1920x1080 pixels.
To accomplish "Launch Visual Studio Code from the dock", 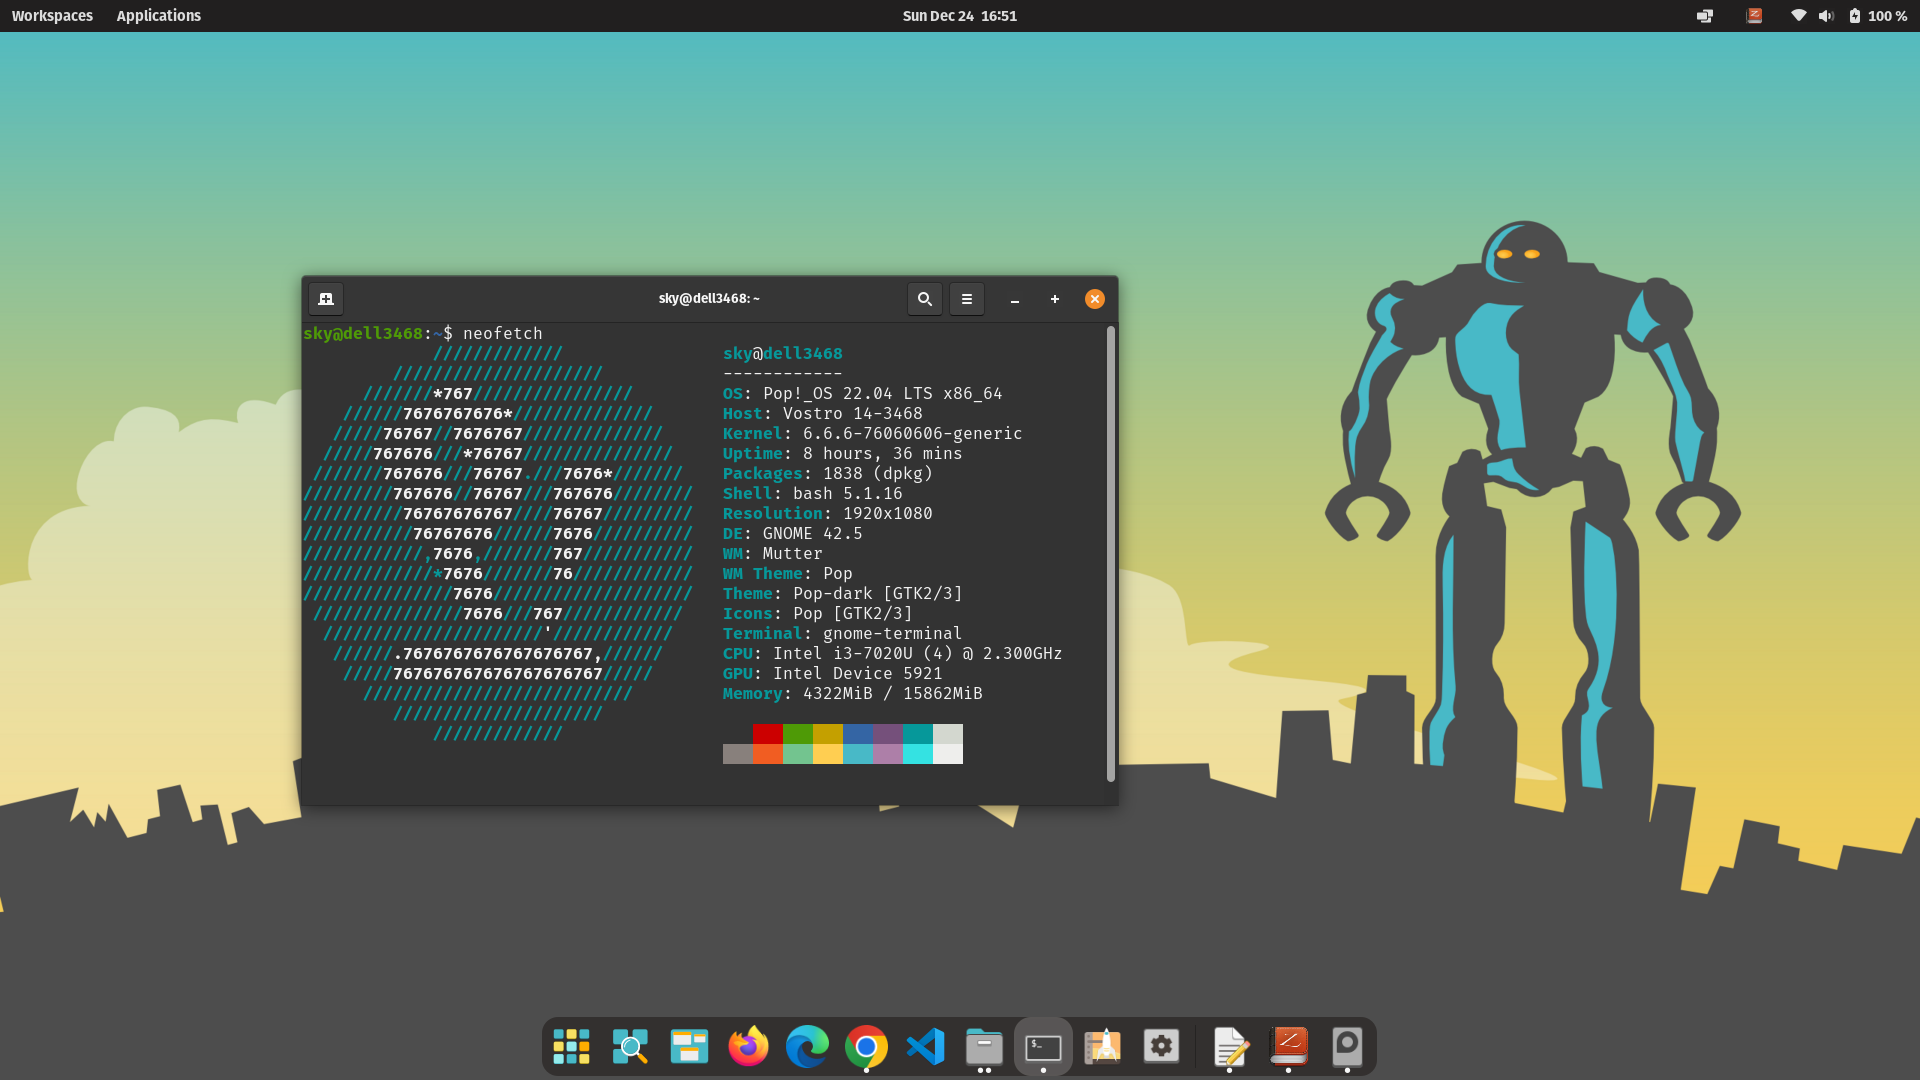I will [925, 1046].
